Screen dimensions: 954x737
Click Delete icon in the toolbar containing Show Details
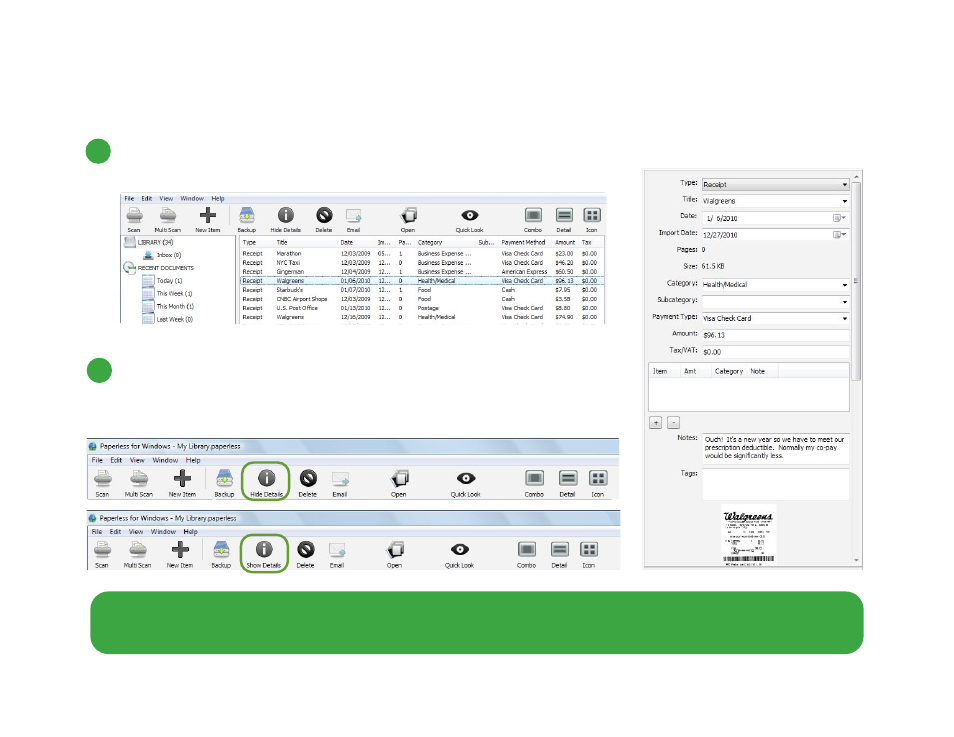click(x=305, y=550)
